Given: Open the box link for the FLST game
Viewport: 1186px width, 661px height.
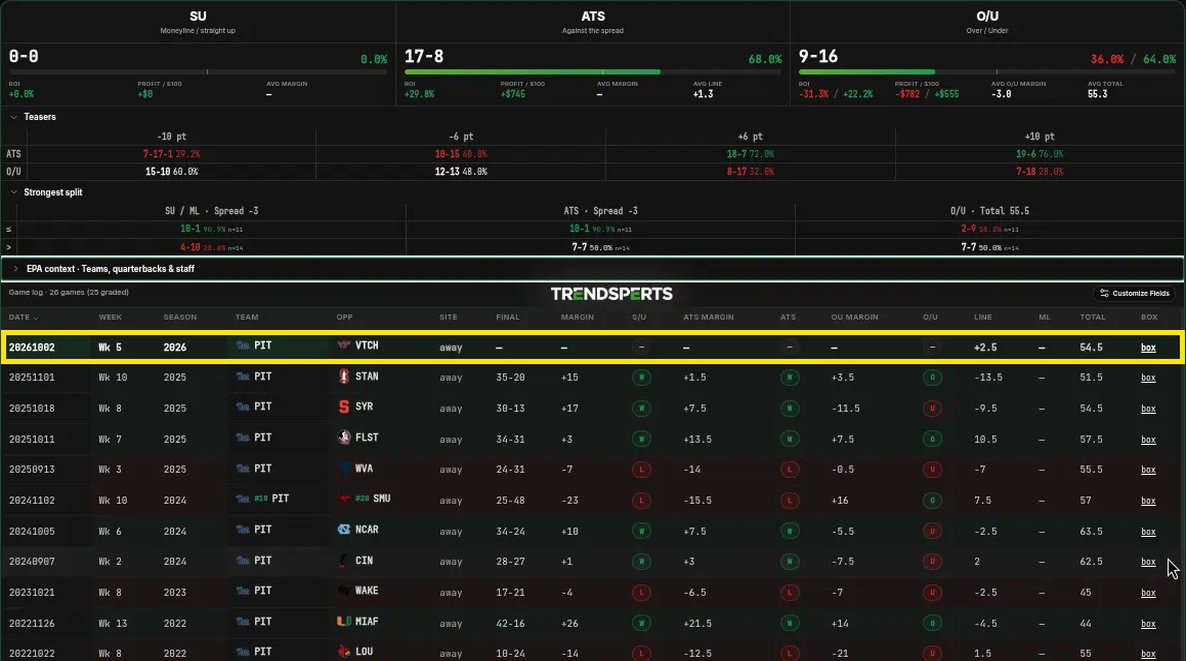Looking at the screenshot, I should (x=1148, y=439).
